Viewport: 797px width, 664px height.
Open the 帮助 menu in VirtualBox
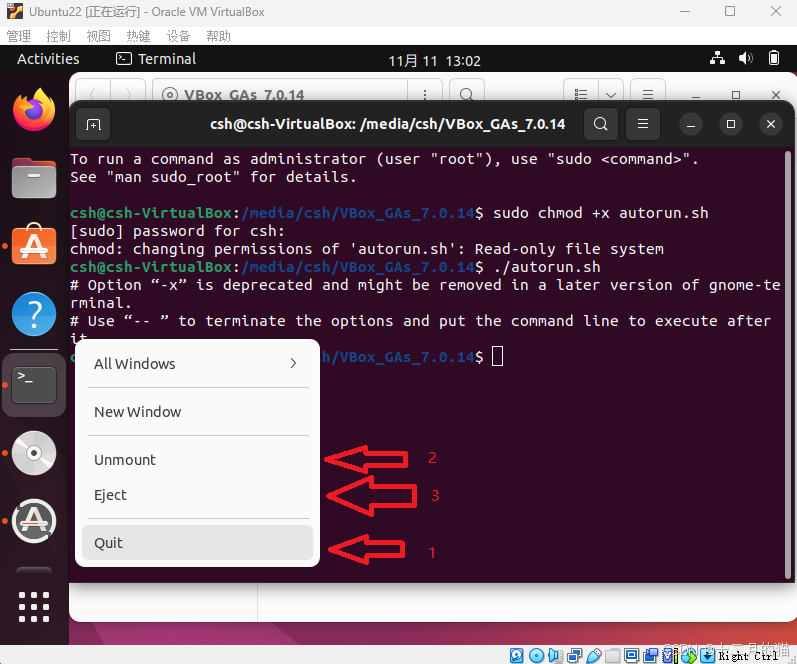[x=218, y=36]
